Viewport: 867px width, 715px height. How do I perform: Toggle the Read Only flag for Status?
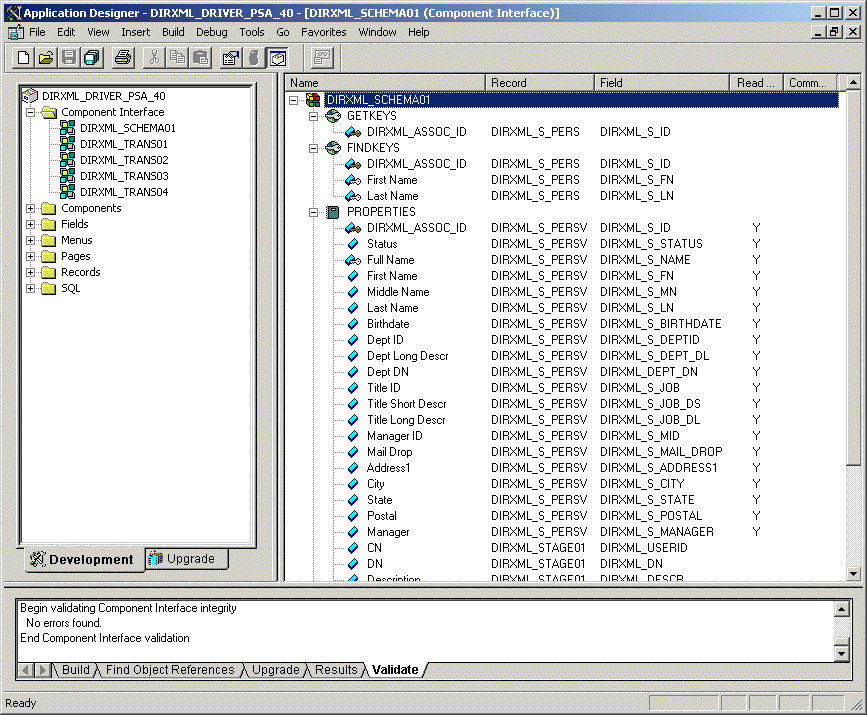click(x=756, y=243)
